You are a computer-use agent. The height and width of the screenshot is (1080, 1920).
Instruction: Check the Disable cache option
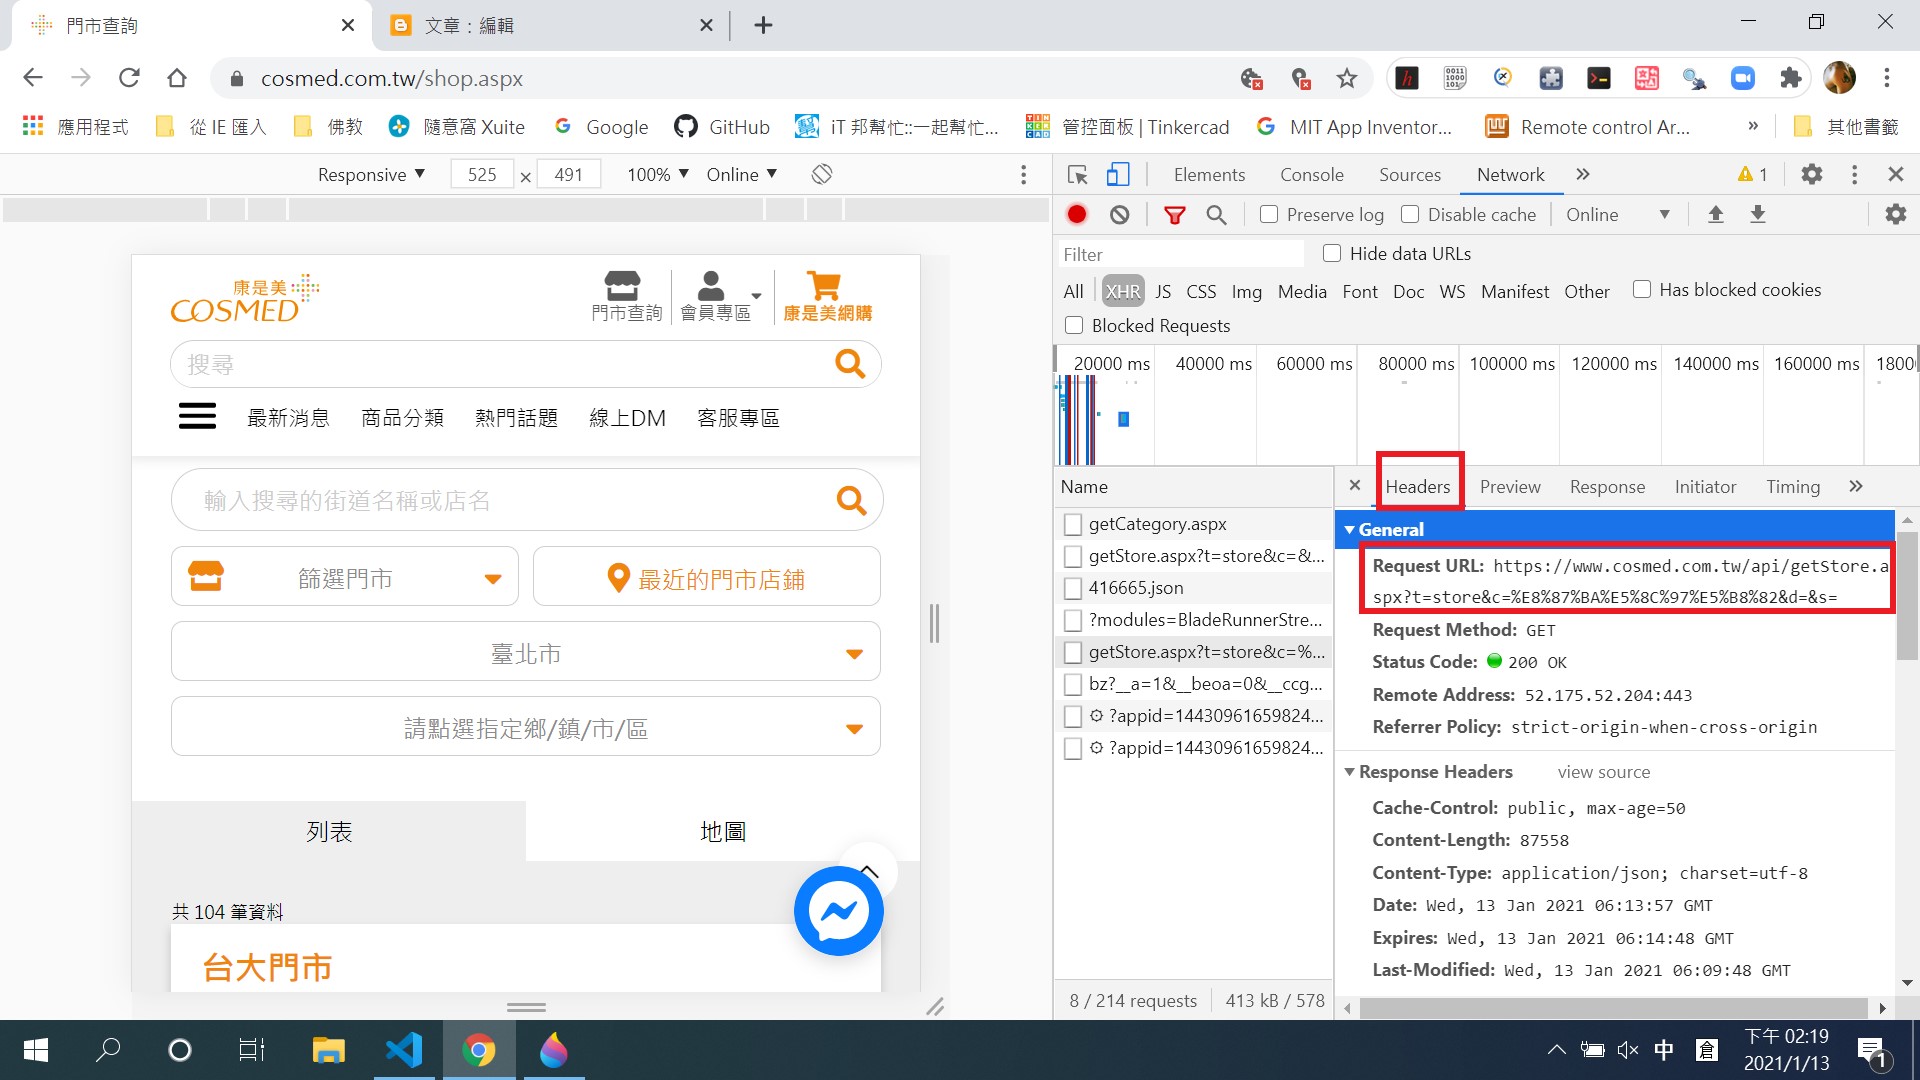pyautogui.click(x=1410, y=214)
